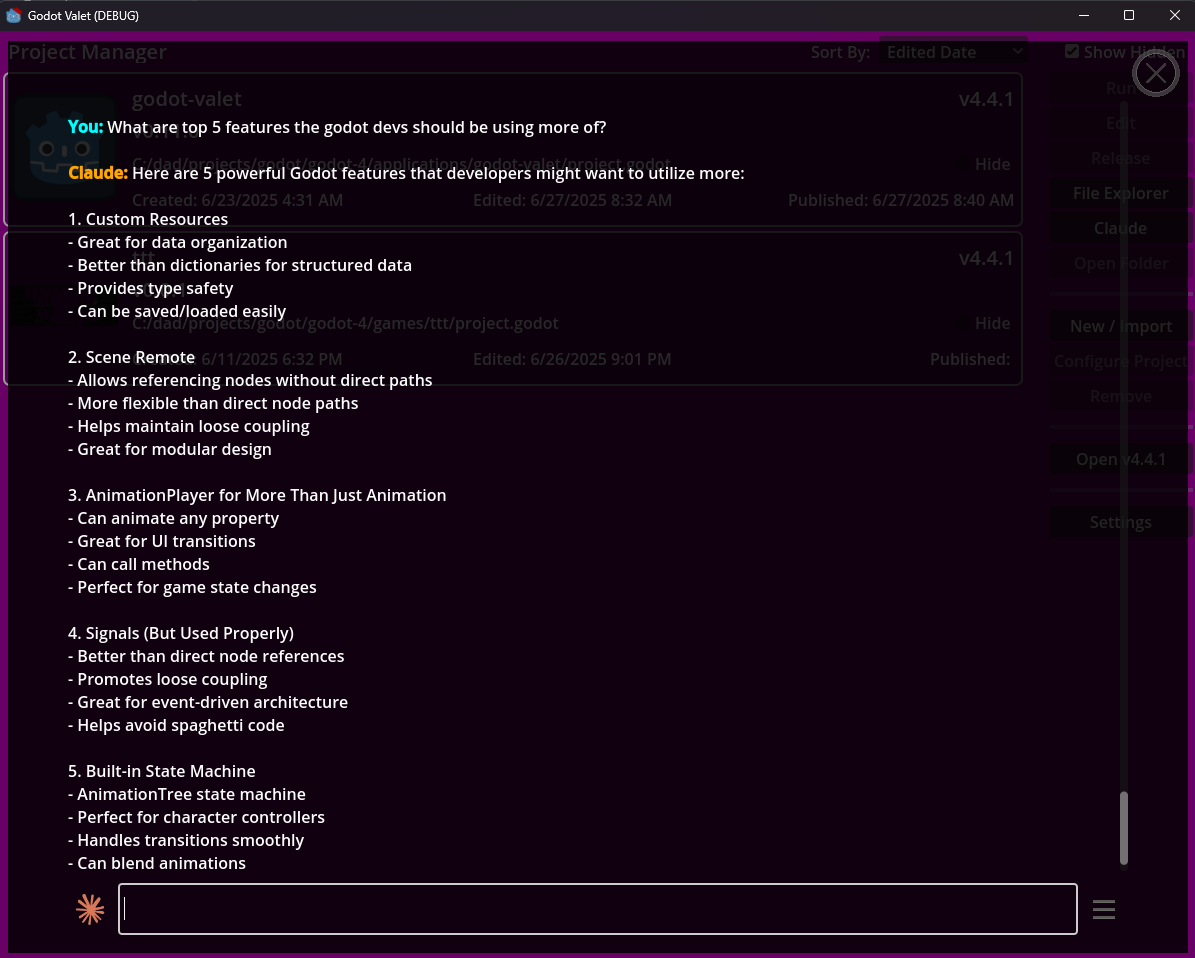Screen dimensions: 1195x958
Task: Click the Edit button in the sidebar
Action: pyautogui.click(x=1120, y=123)
